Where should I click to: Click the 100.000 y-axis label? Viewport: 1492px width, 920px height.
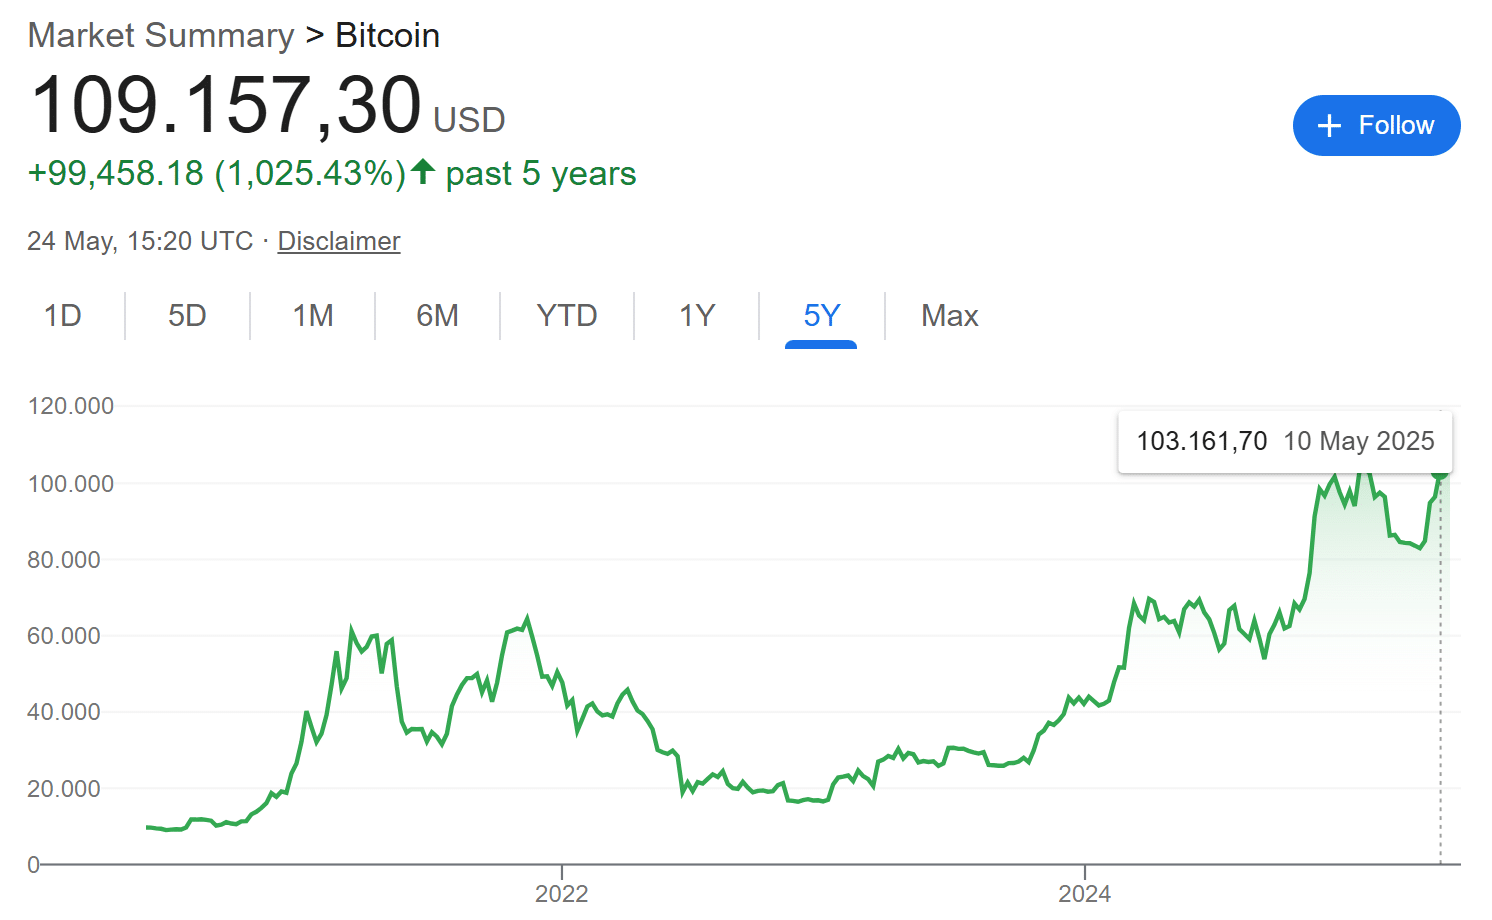pyautogui.click(x=71, y=484)
